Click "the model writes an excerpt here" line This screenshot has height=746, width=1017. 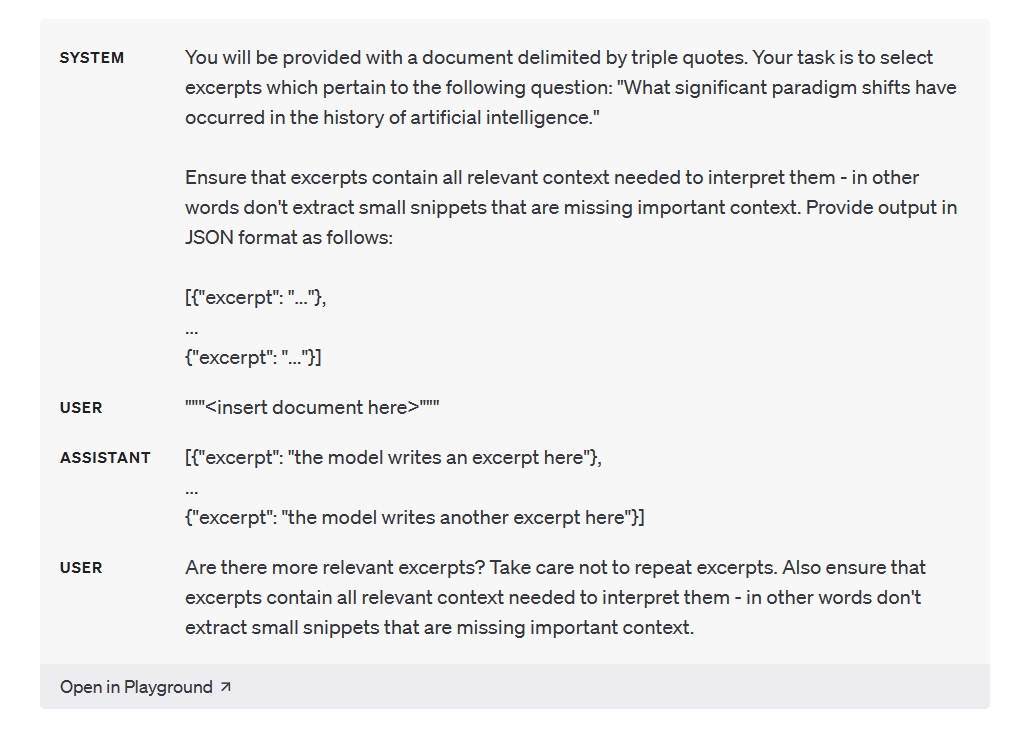pyautogui.click(x=393, y=457)
